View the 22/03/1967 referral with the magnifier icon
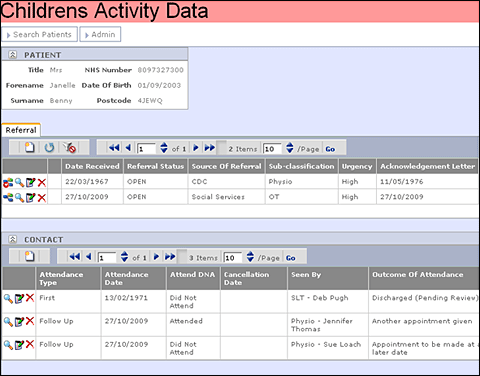The height and width of the screenshot is (376, 480). (19, 182)
